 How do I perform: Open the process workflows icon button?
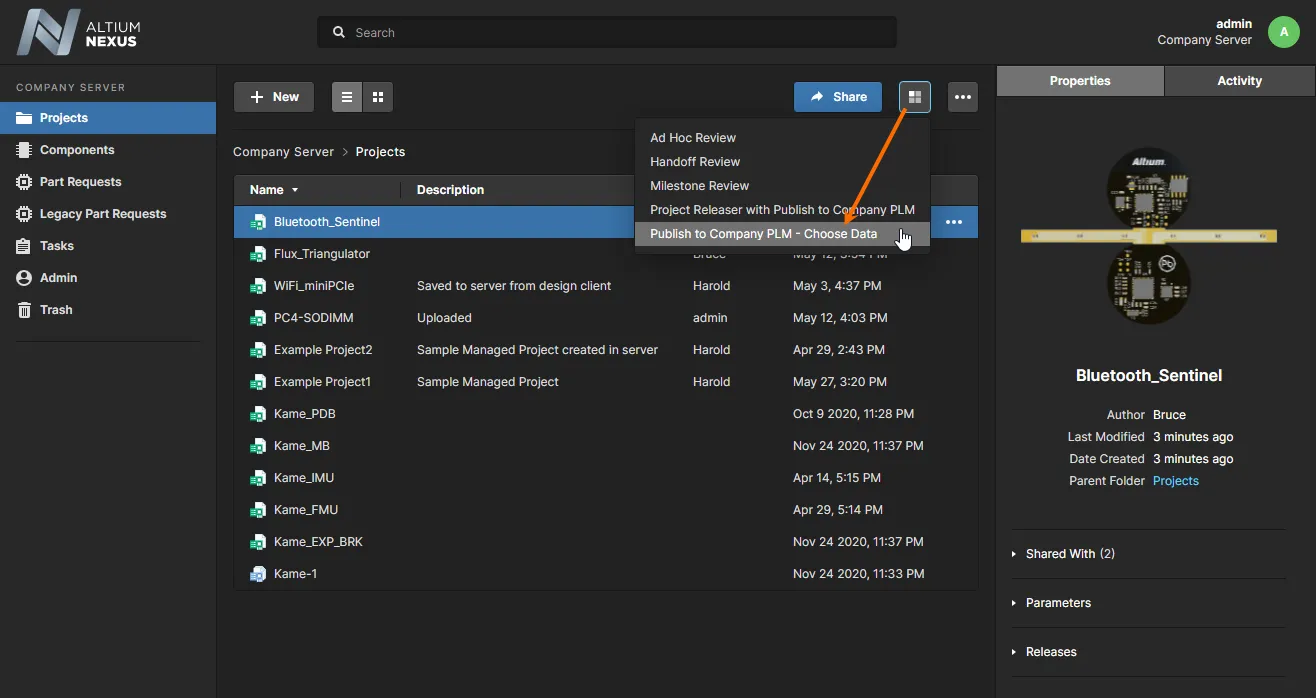tap(915, 97)
